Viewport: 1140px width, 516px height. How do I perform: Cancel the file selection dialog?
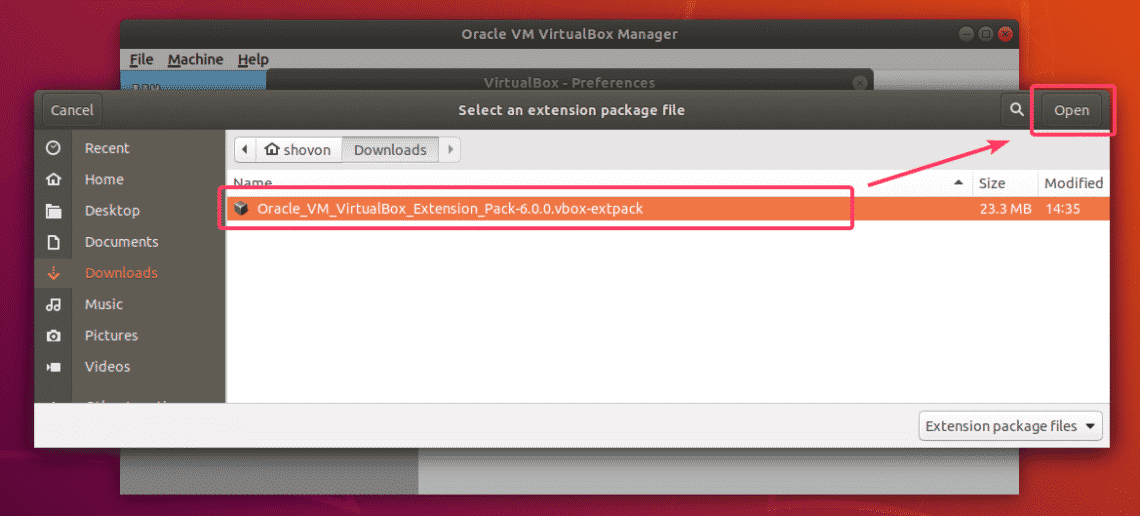click(72, 110)
